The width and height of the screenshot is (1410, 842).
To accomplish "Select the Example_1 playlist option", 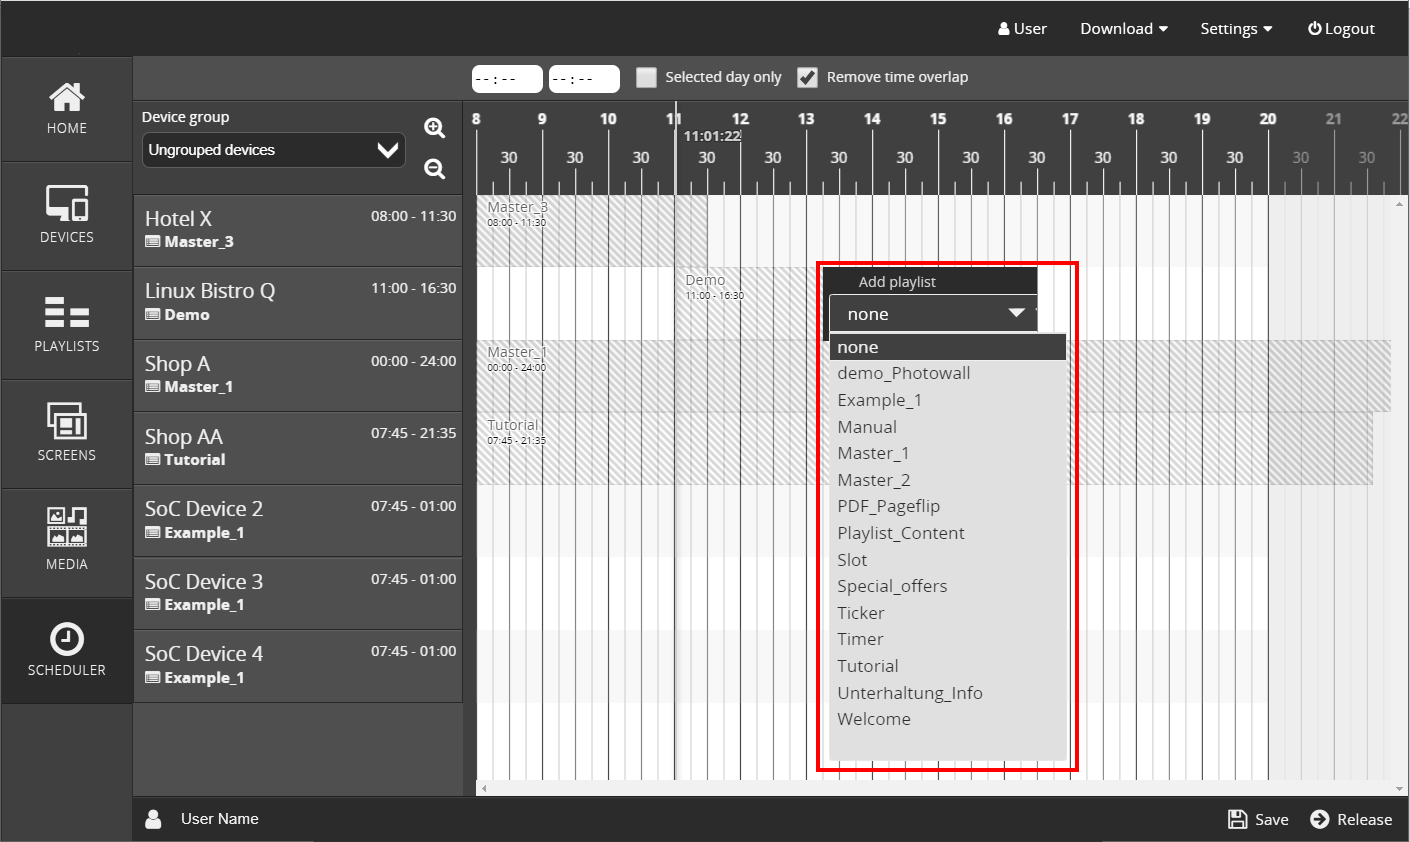I will (x=948, y=400).
